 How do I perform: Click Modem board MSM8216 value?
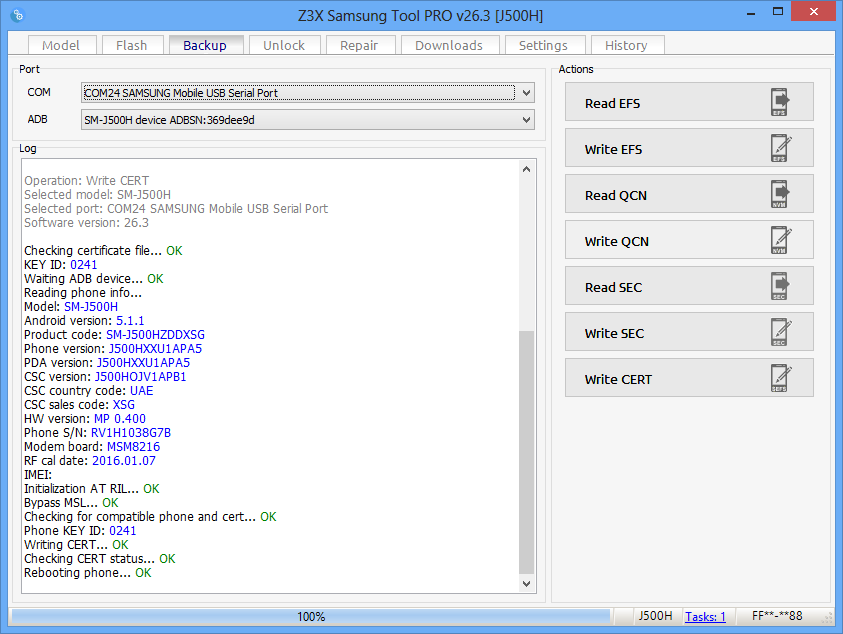coord(133,446)
